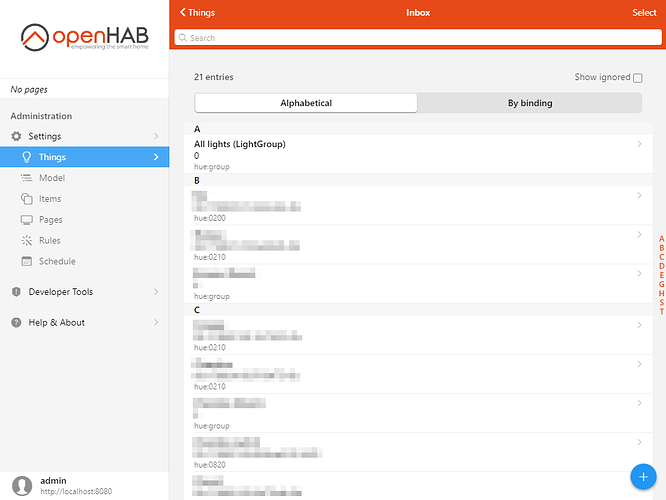This screenshot has height=500, width=666.
Task: Click the Help & About question icon
Action: tap(16, 323)
